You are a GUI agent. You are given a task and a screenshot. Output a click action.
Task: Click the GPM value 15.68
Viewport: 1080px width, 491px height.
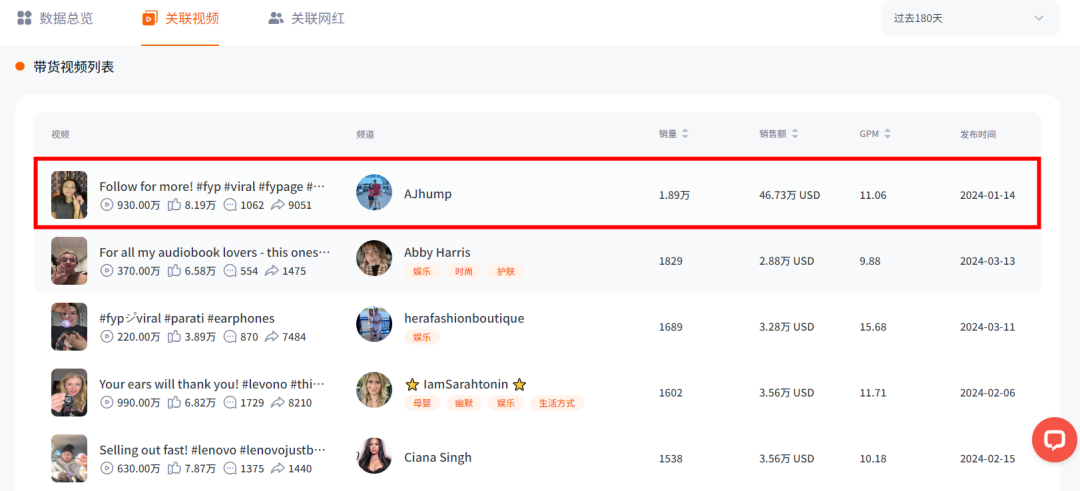point(873,327)
